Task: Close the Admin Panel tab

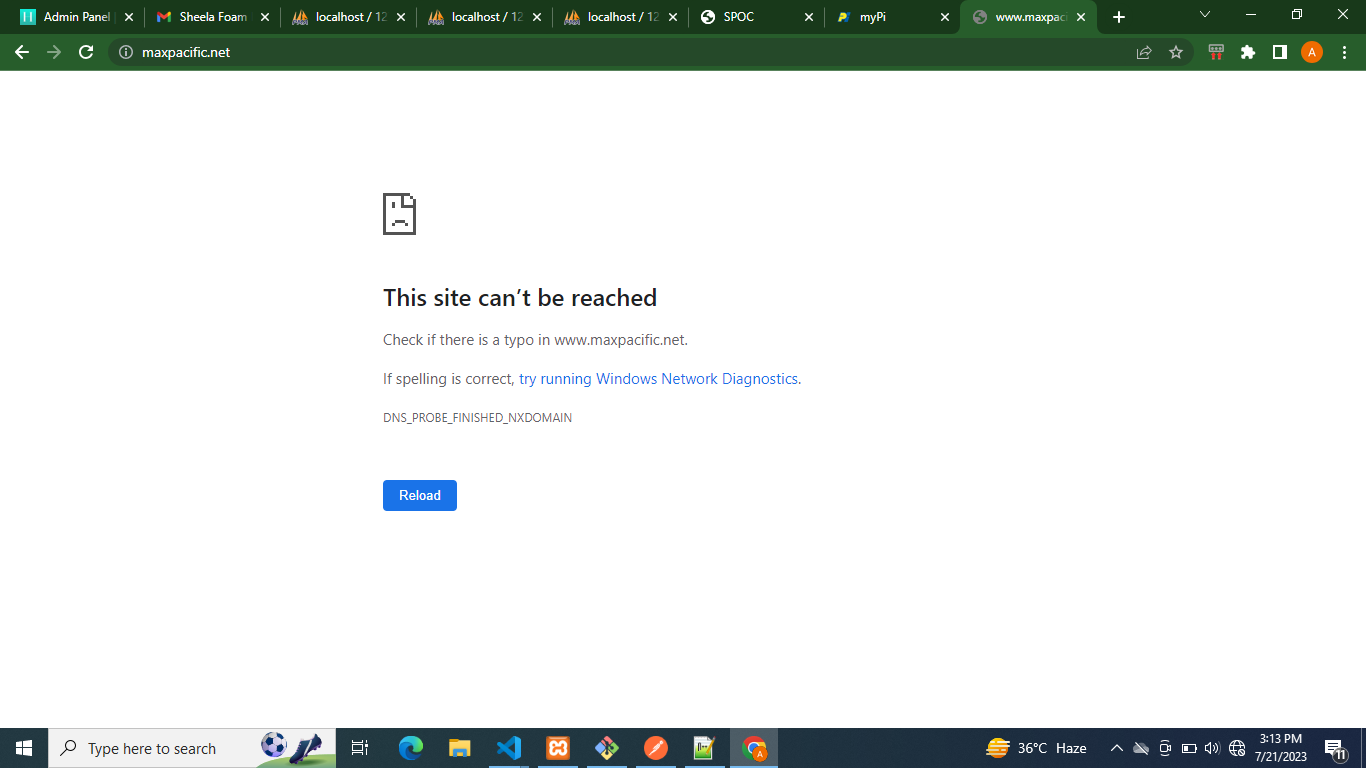Action: tap(128, 17)
